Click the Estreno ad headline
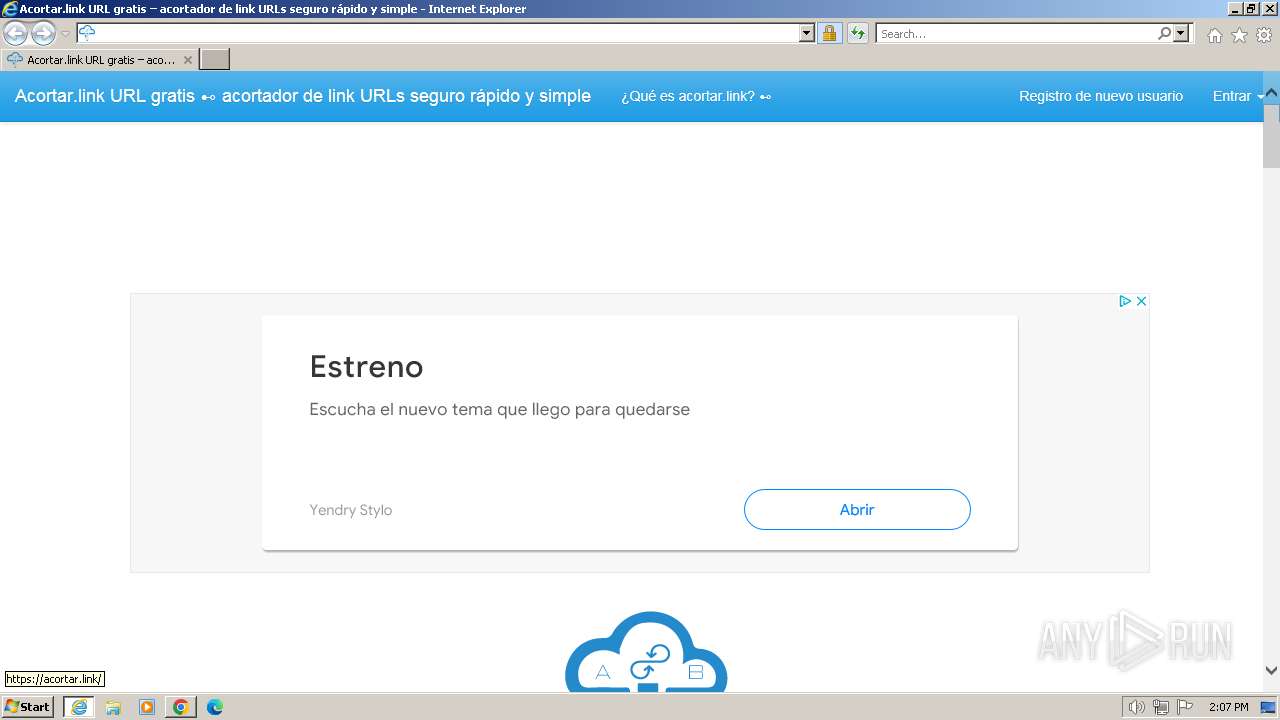Screen dimensions: 1280x720 366,366
